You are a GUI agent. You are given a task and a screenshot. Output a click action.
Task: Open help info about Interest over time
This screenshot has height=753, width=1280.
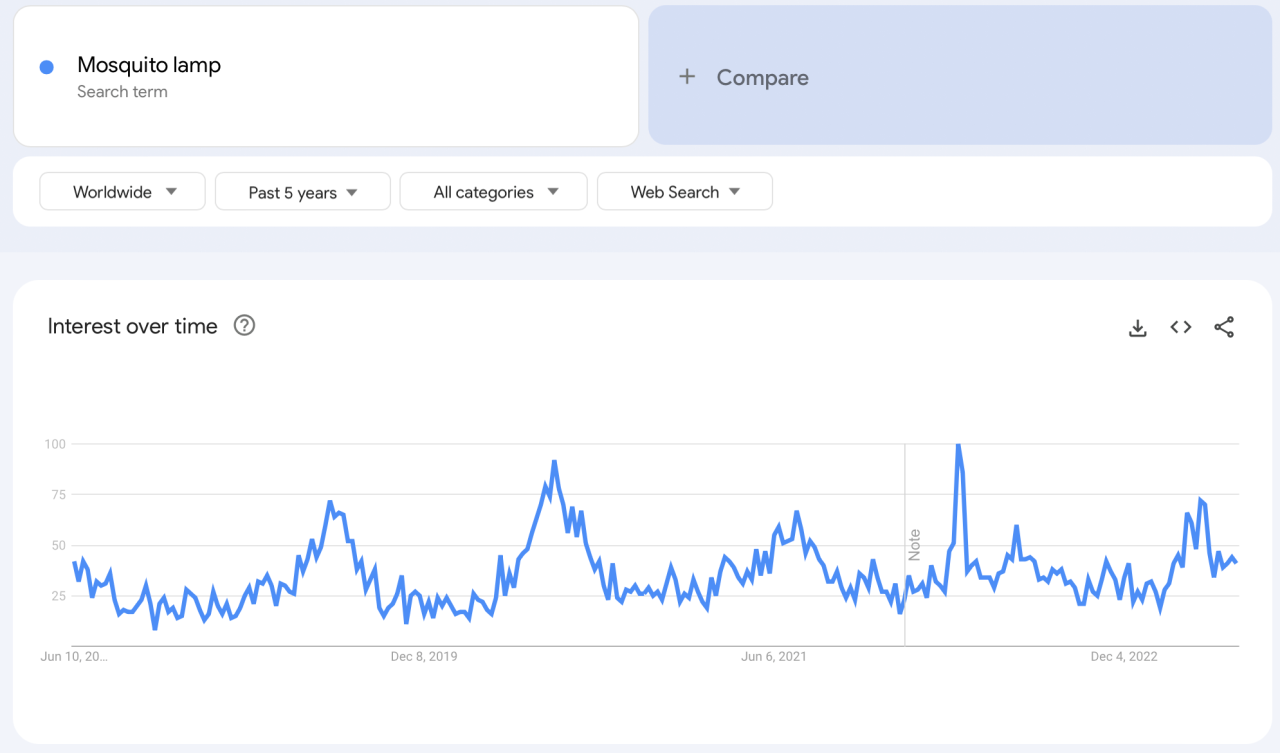tap(243, 325)
